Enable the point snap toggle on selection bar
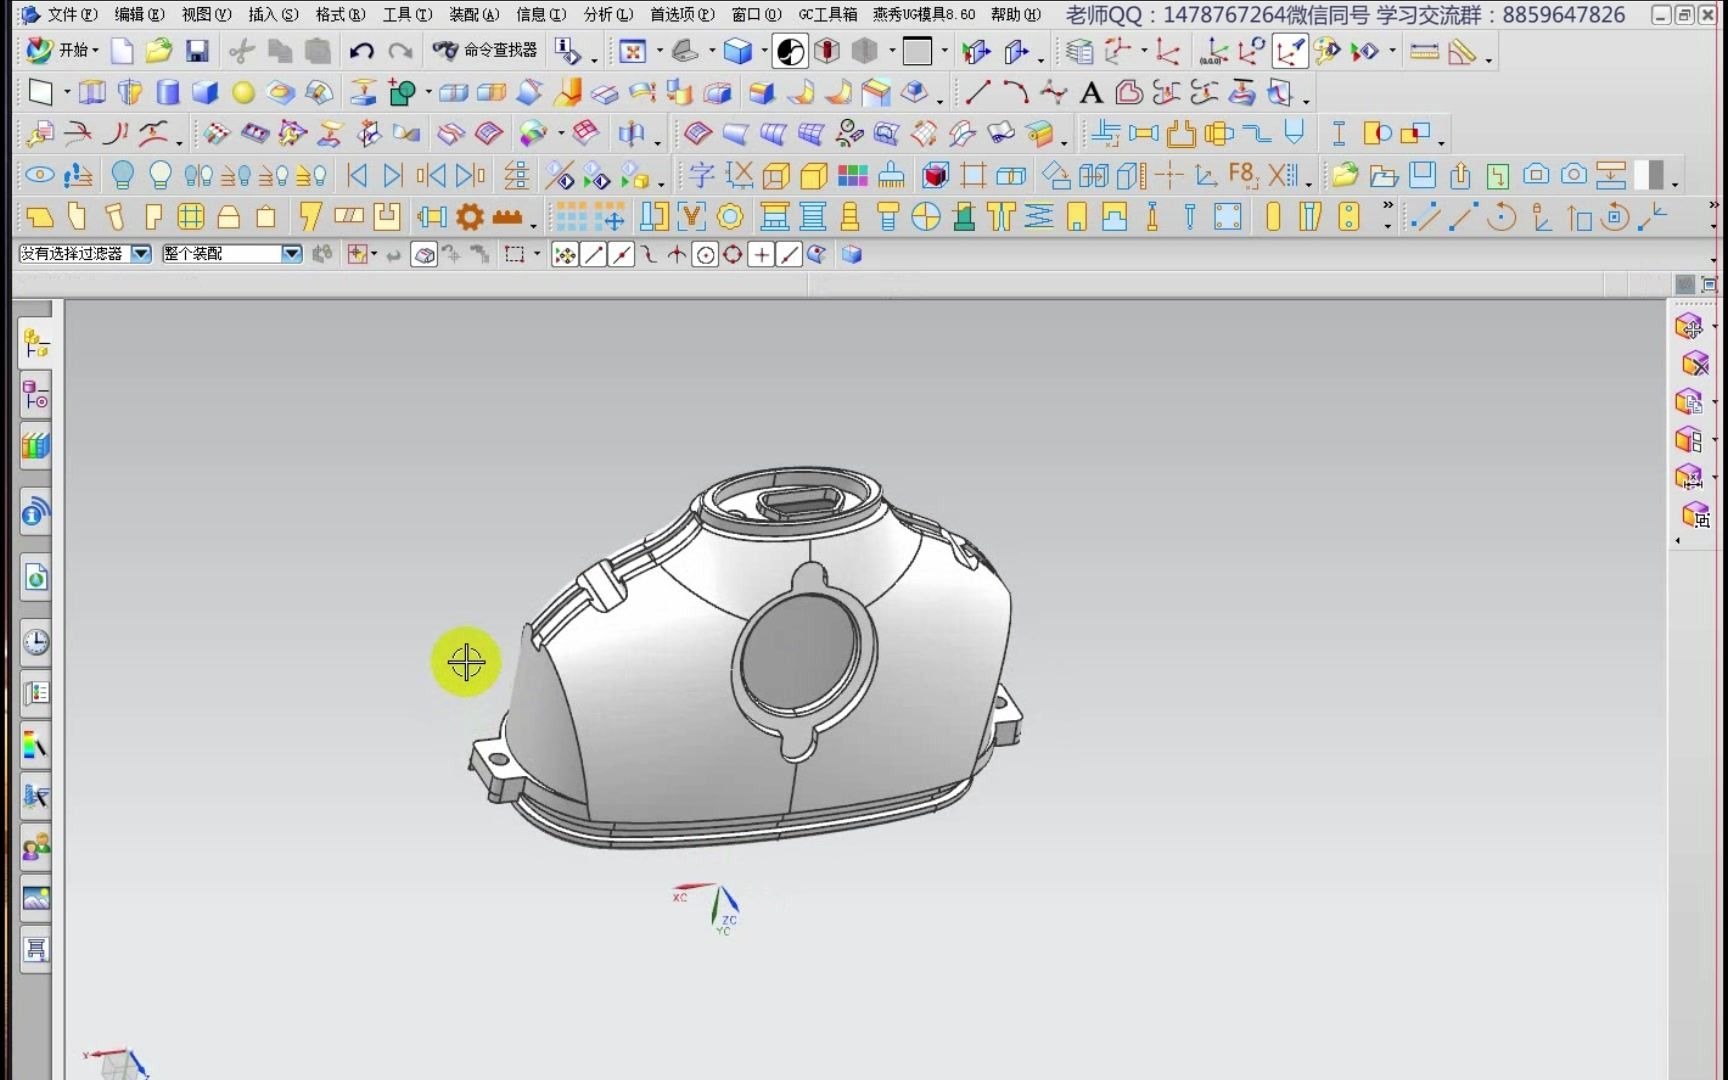The image size is (1728, 1080). click(x=565, y=254)
